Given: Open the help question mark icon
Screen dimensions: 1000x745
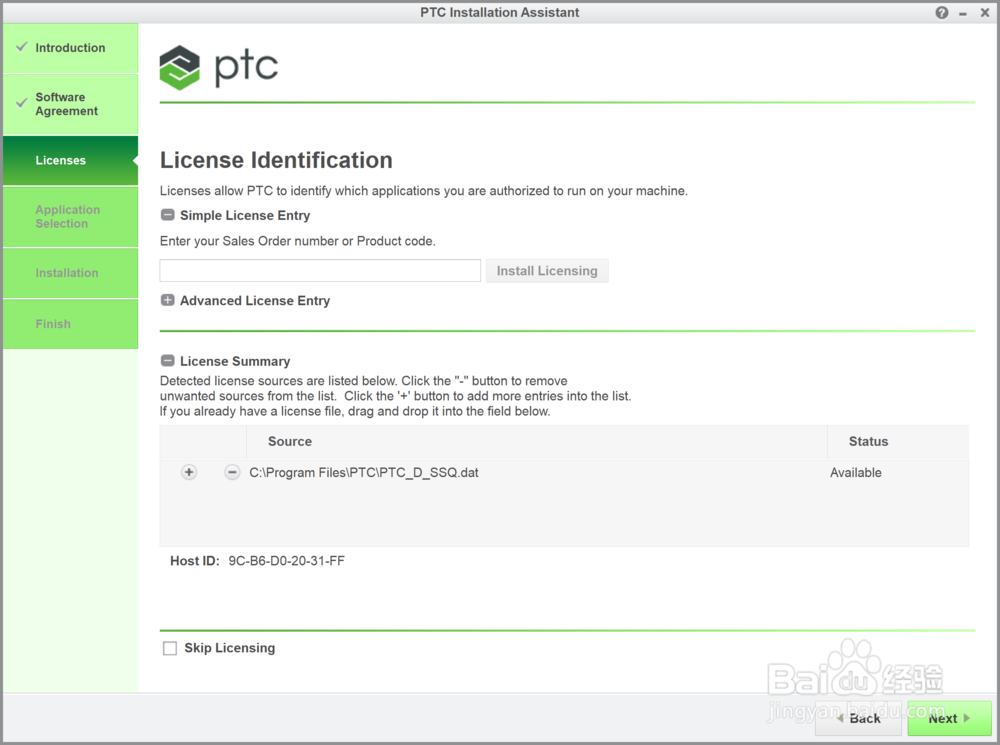Looking at the screenshot, I should click(941, 13).
